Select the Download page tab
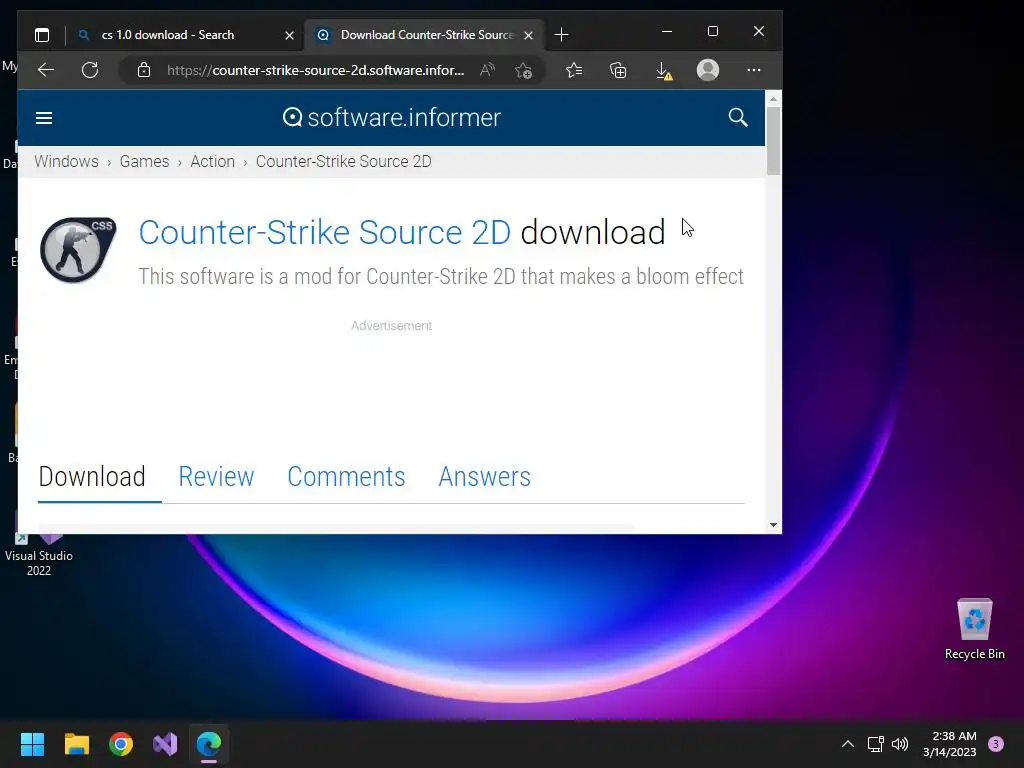The width and height of the screenshot is (1024, 768). [x=92, y=477]
